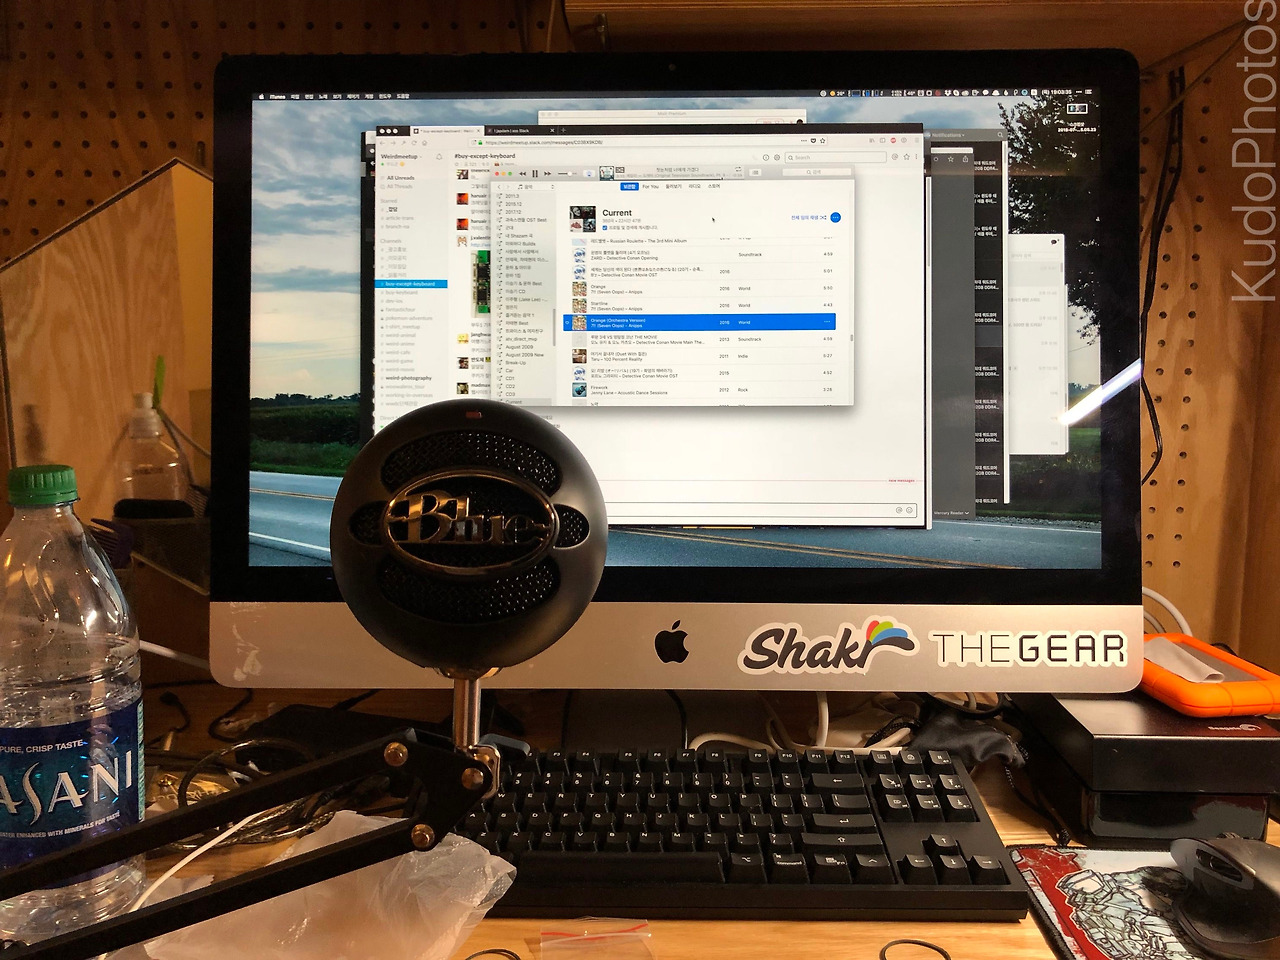Switch to the For You tab

tap(651, 186)
